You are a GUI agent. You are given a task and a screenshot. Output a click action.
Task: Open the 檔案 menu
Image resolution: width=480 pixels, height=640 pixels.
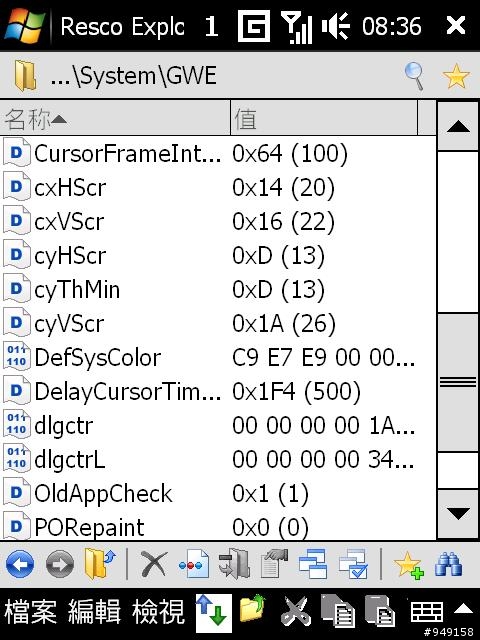pyautogui.click(x=31, y=612)
